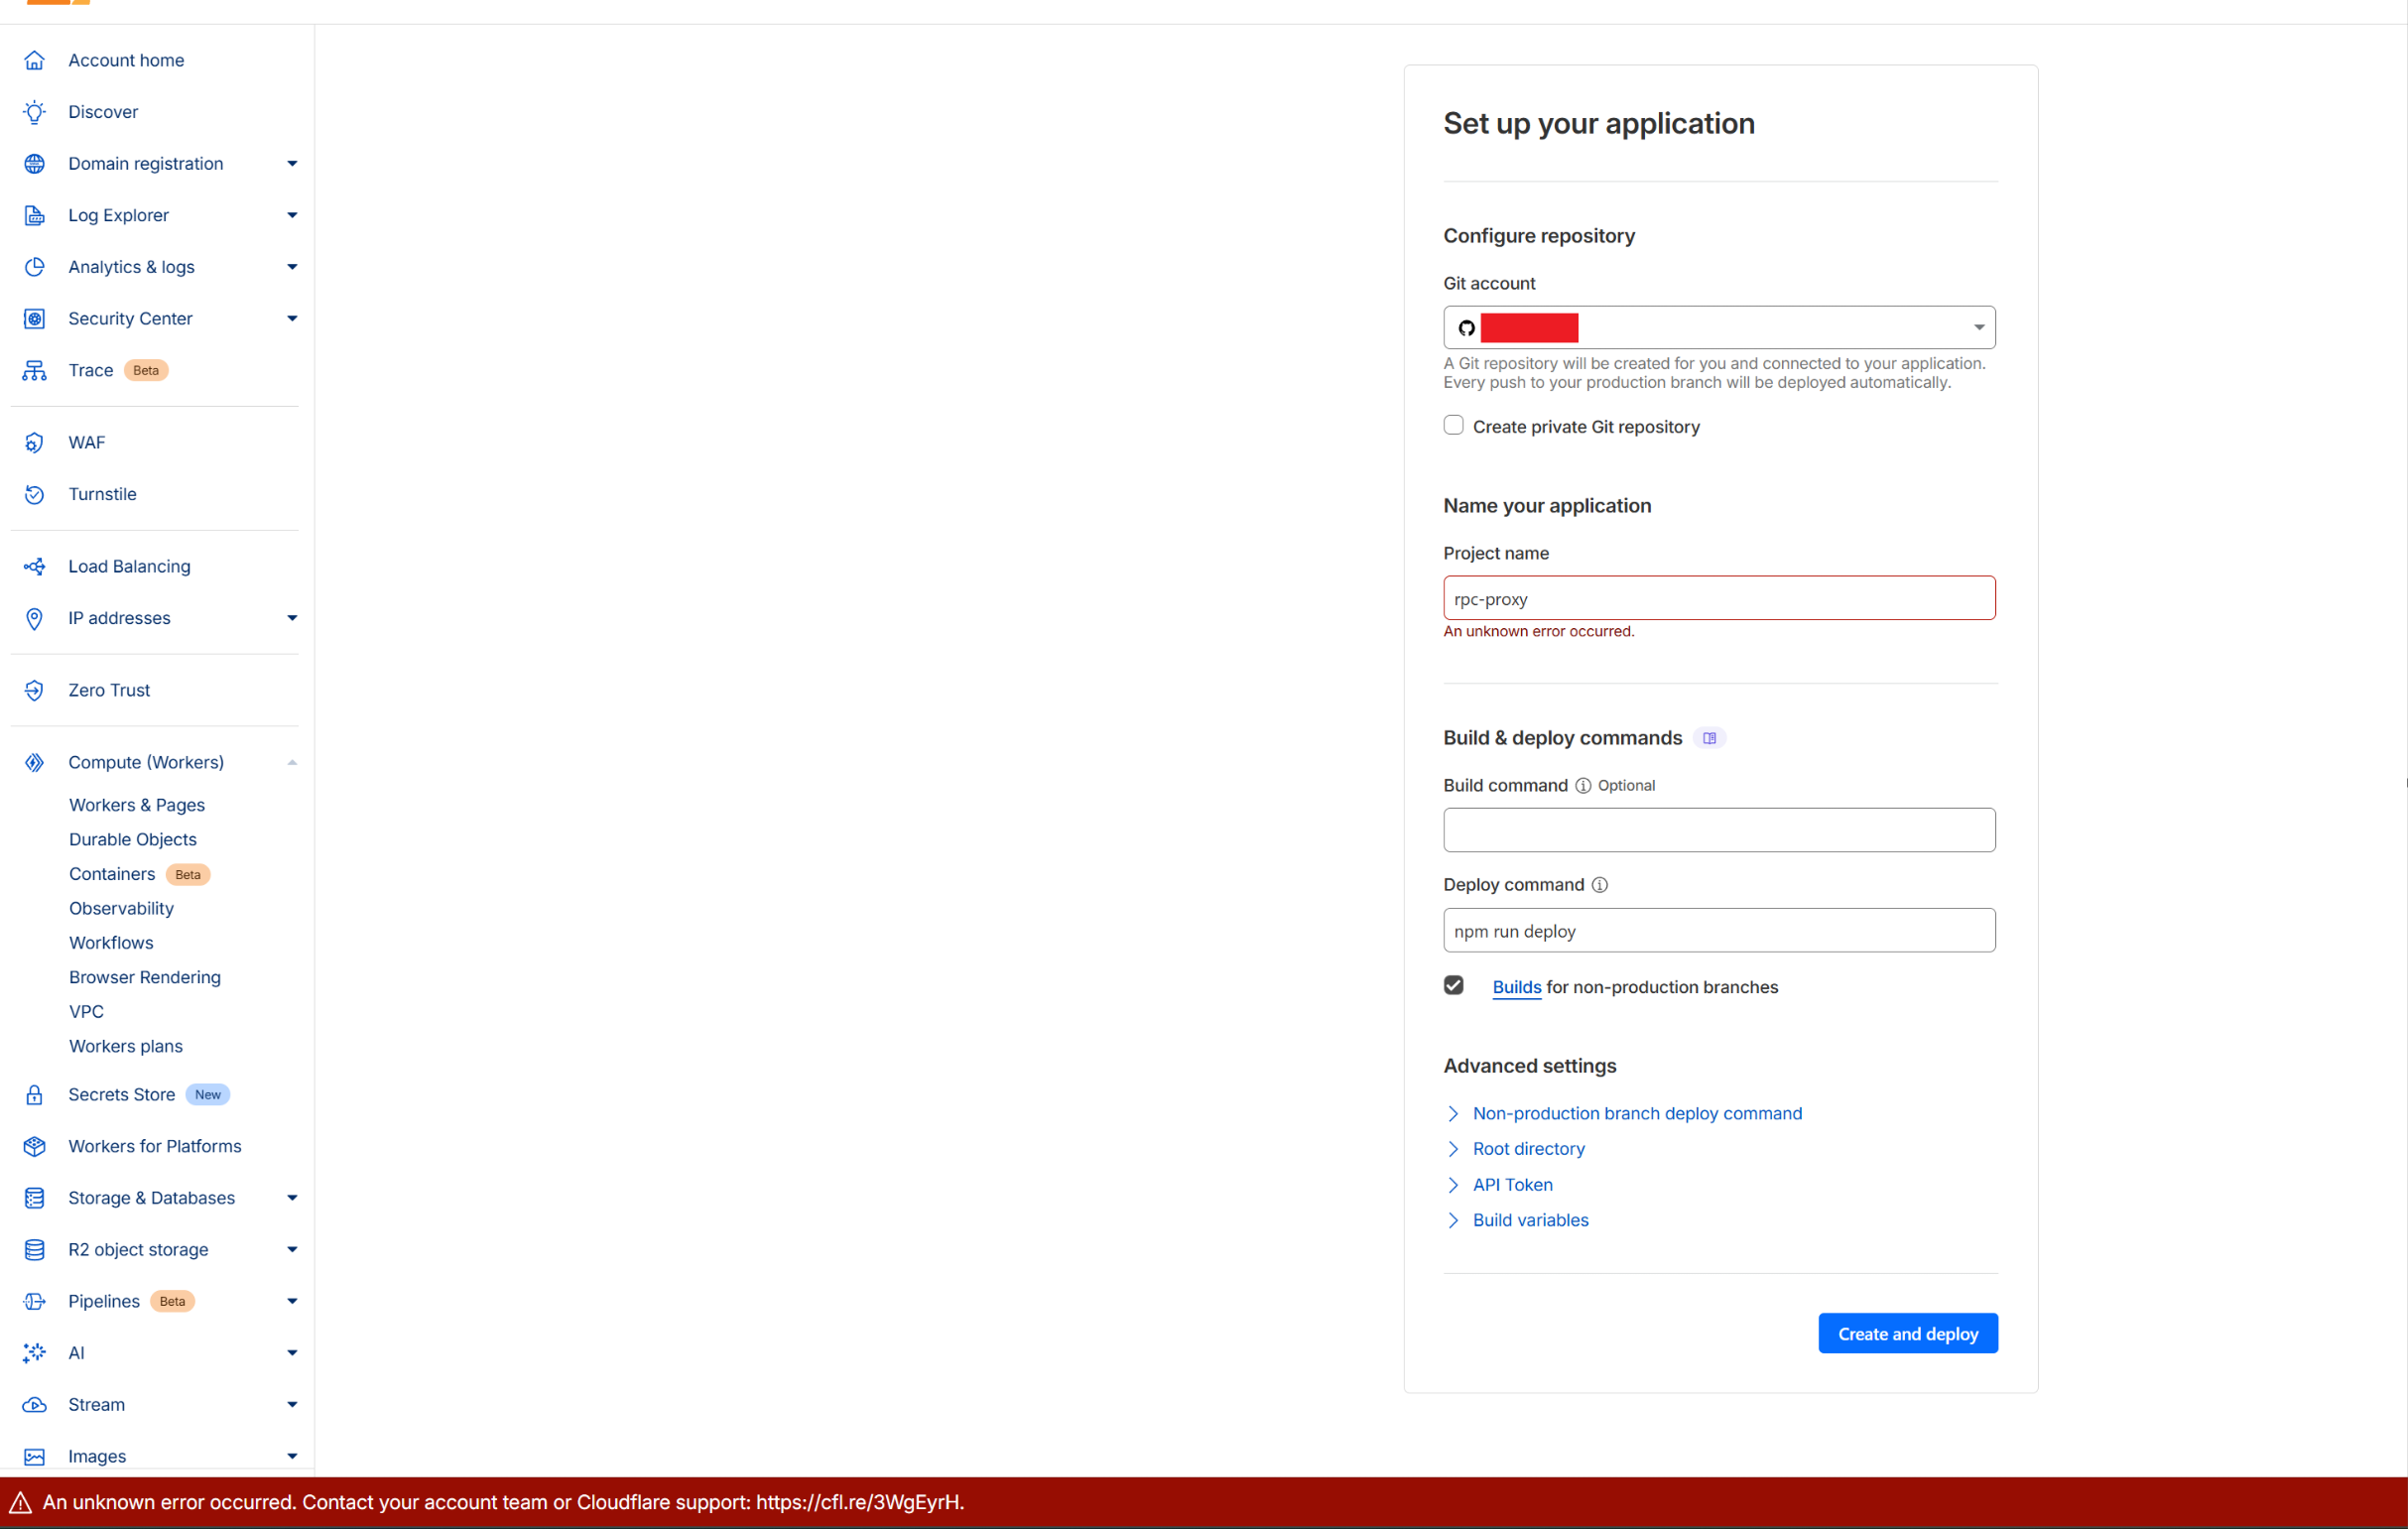The image size is (2408, 1529).
Task: Click the Discover lightbulb icon
Action: 35,112
